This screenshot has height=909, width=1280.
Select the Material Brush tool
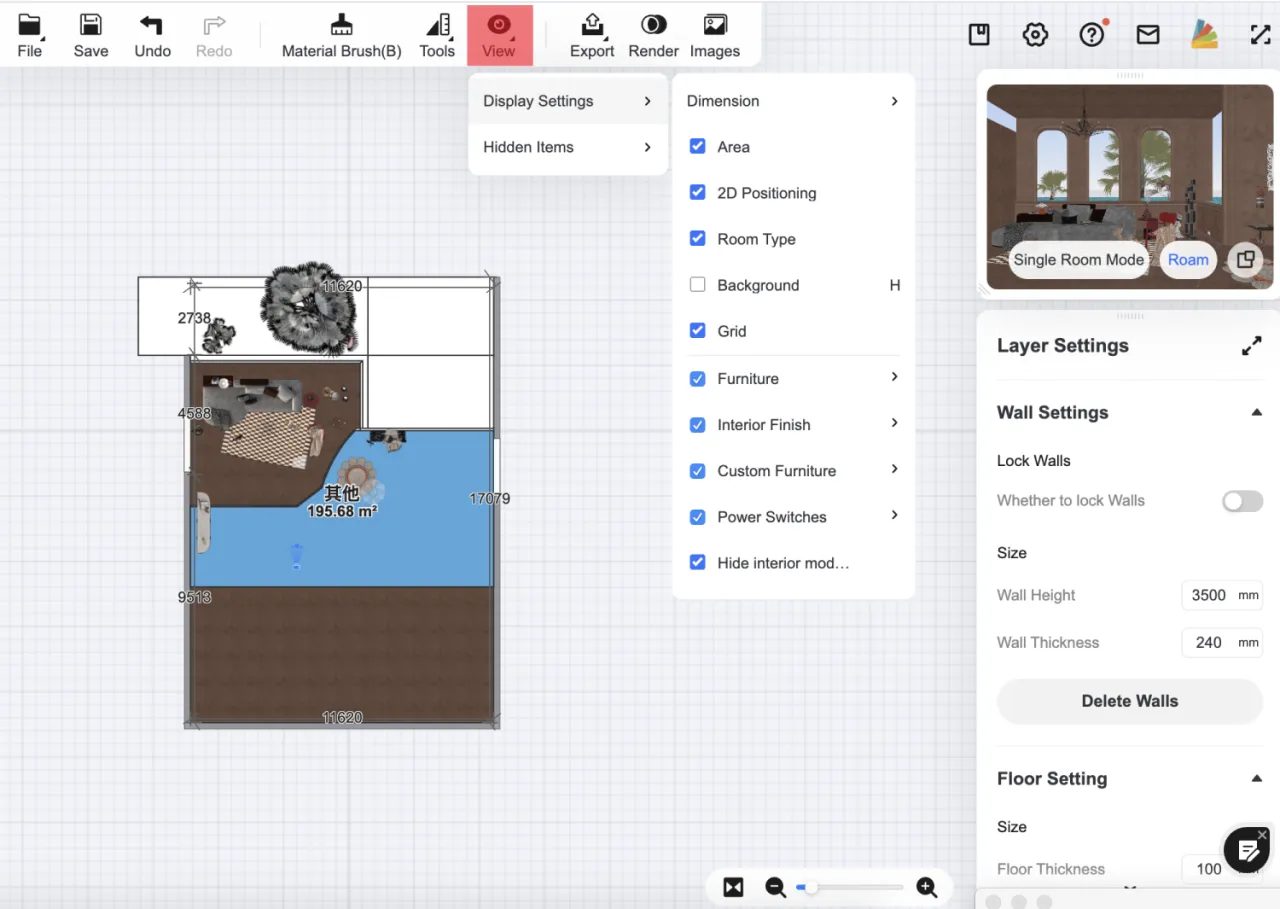341,35
